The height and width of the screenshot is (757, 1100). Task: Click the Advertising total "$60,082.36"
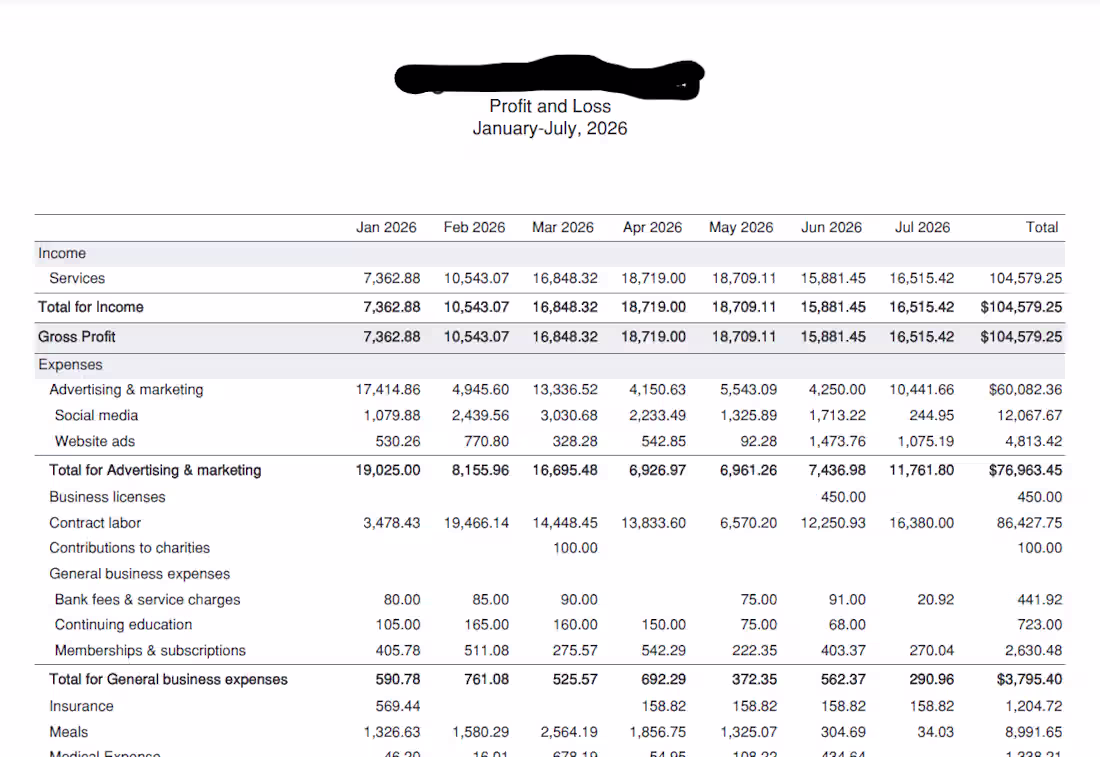[1026, 389]
